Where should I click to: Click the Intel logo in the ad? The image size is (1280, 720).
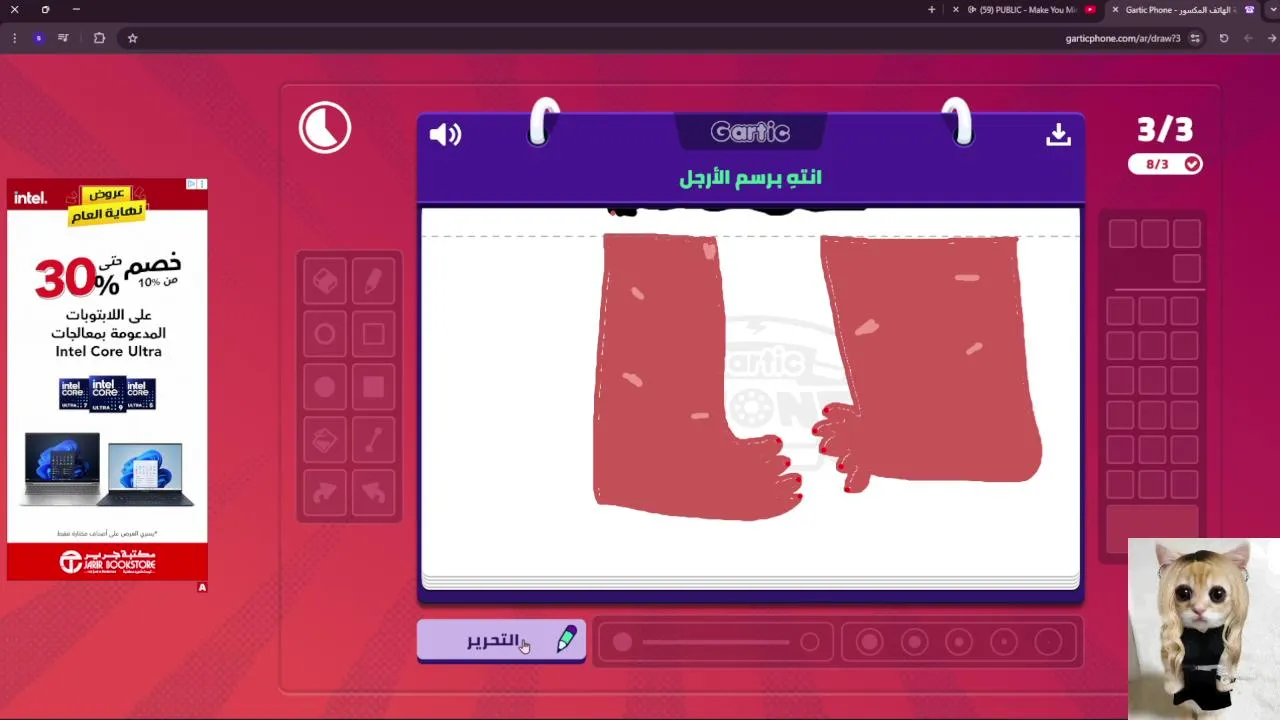click(x=30, y=198)
